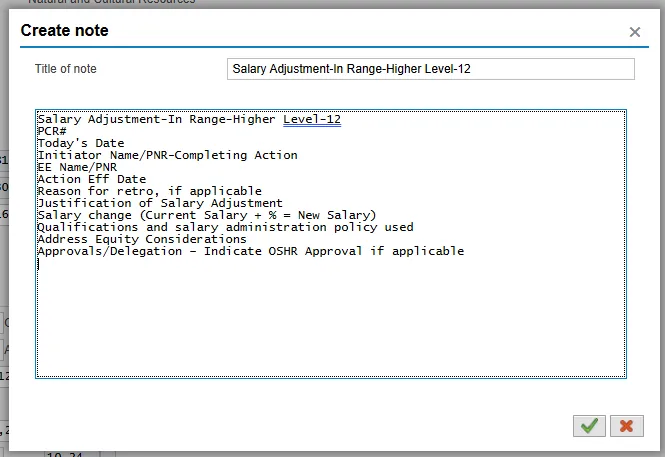Click the Title of note label
This screenshot has width=665, height=457.
click(x=64, y=69)
